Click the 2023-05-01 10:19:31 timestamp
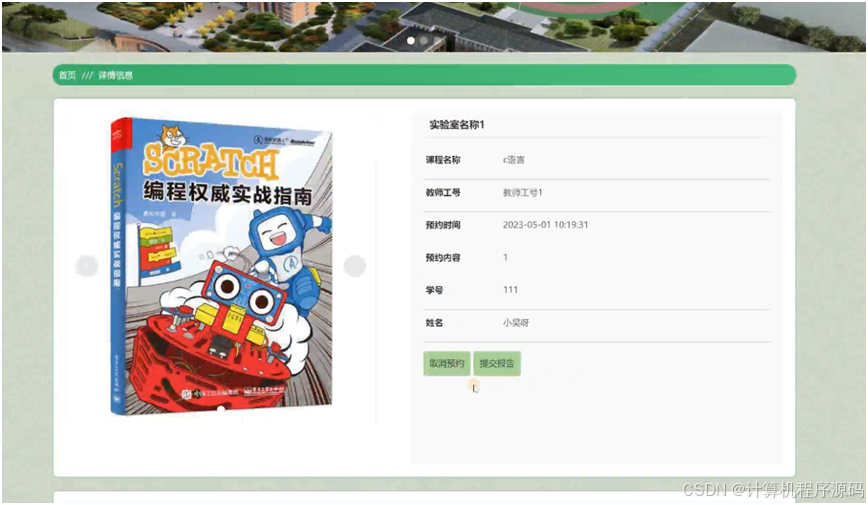 coord(545,225)
